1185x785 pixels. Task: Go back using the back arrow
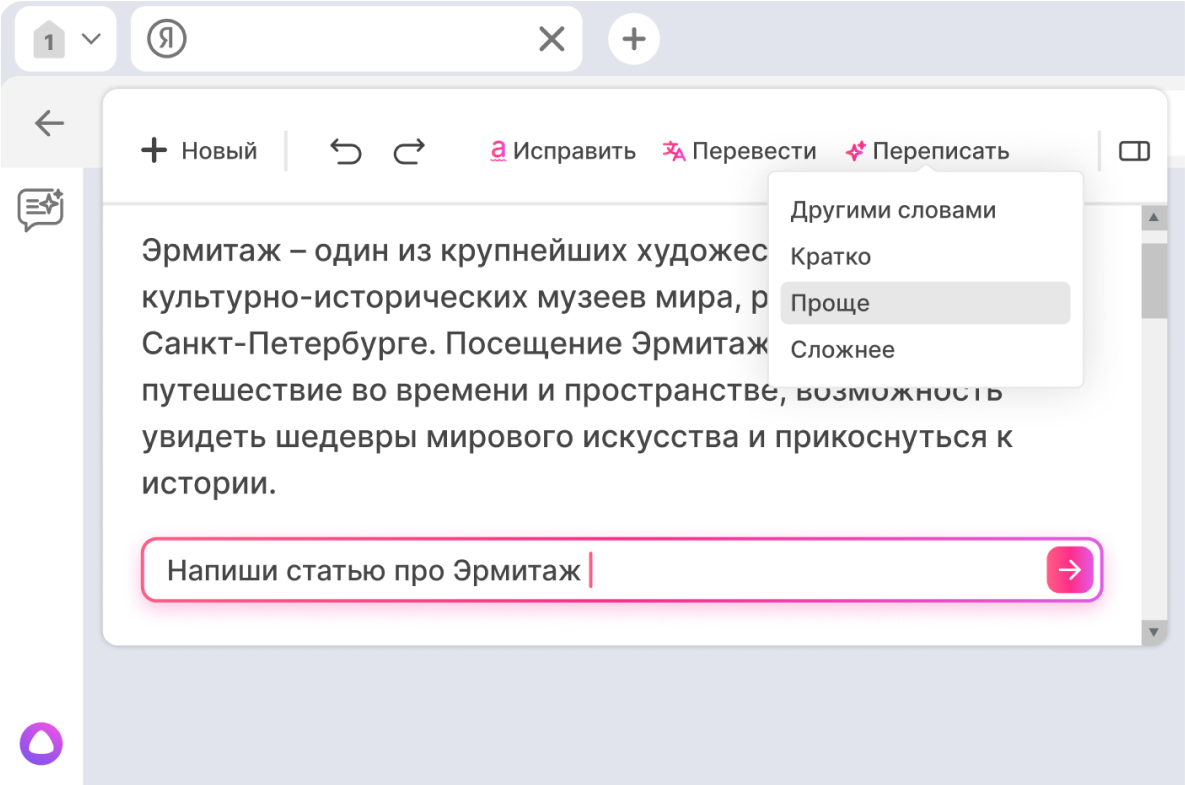tap(48, 123)
